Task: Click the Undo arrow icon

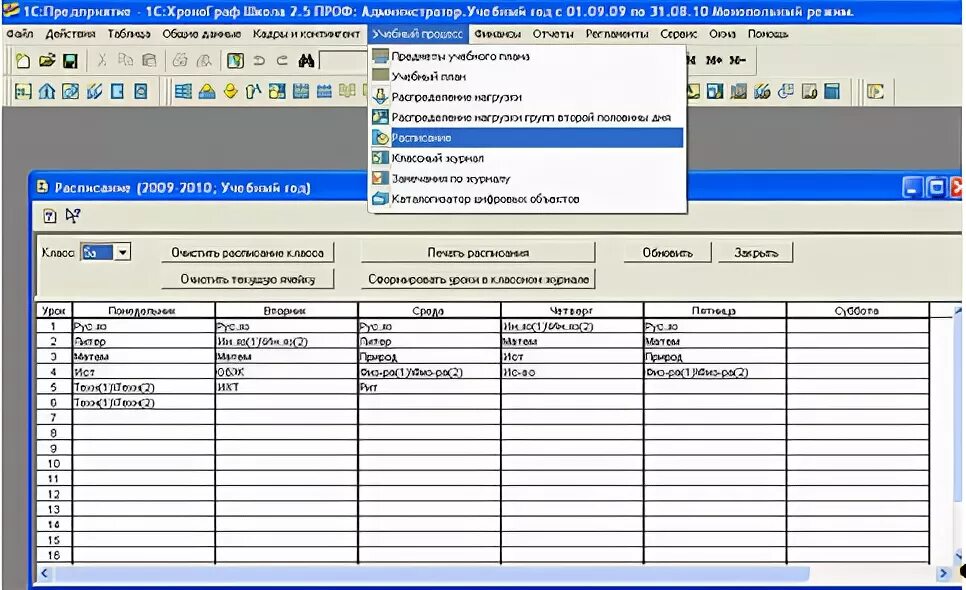Action: coord(259,60)
